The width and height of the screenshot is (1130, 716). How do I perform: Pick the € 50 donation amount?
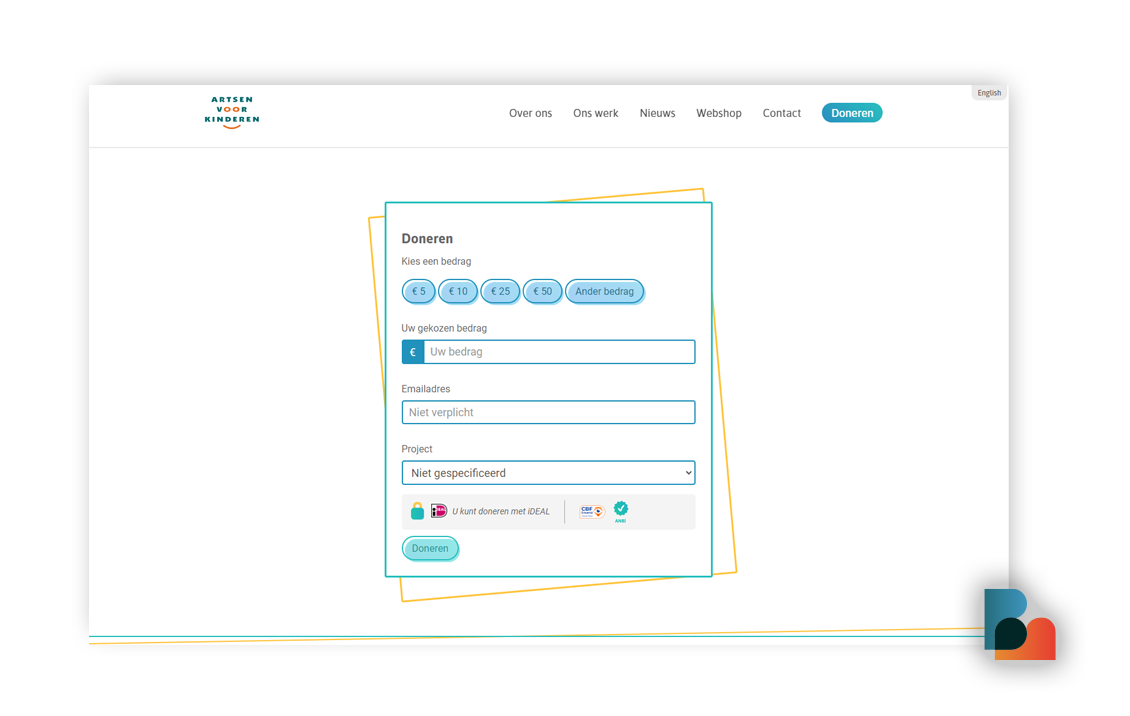click(543, 292)
